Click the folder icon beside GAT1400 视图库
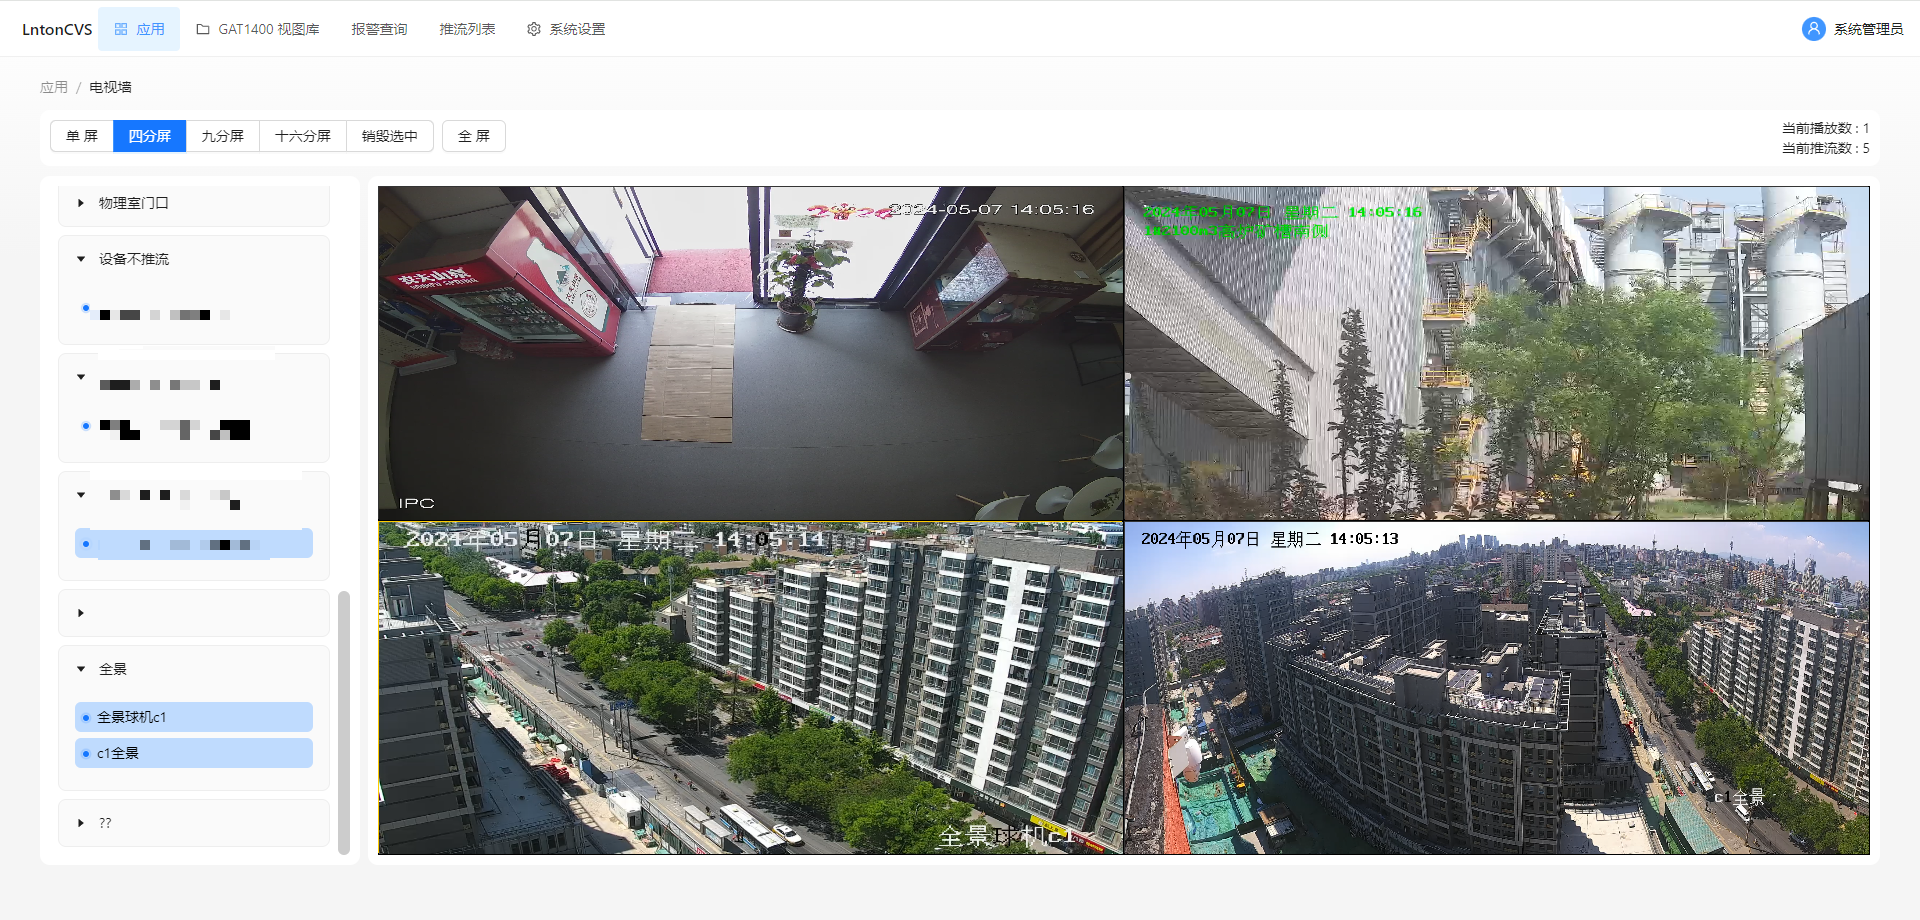Image resolution: width=1920 pixels, height=920 pixels. [203, 28]
